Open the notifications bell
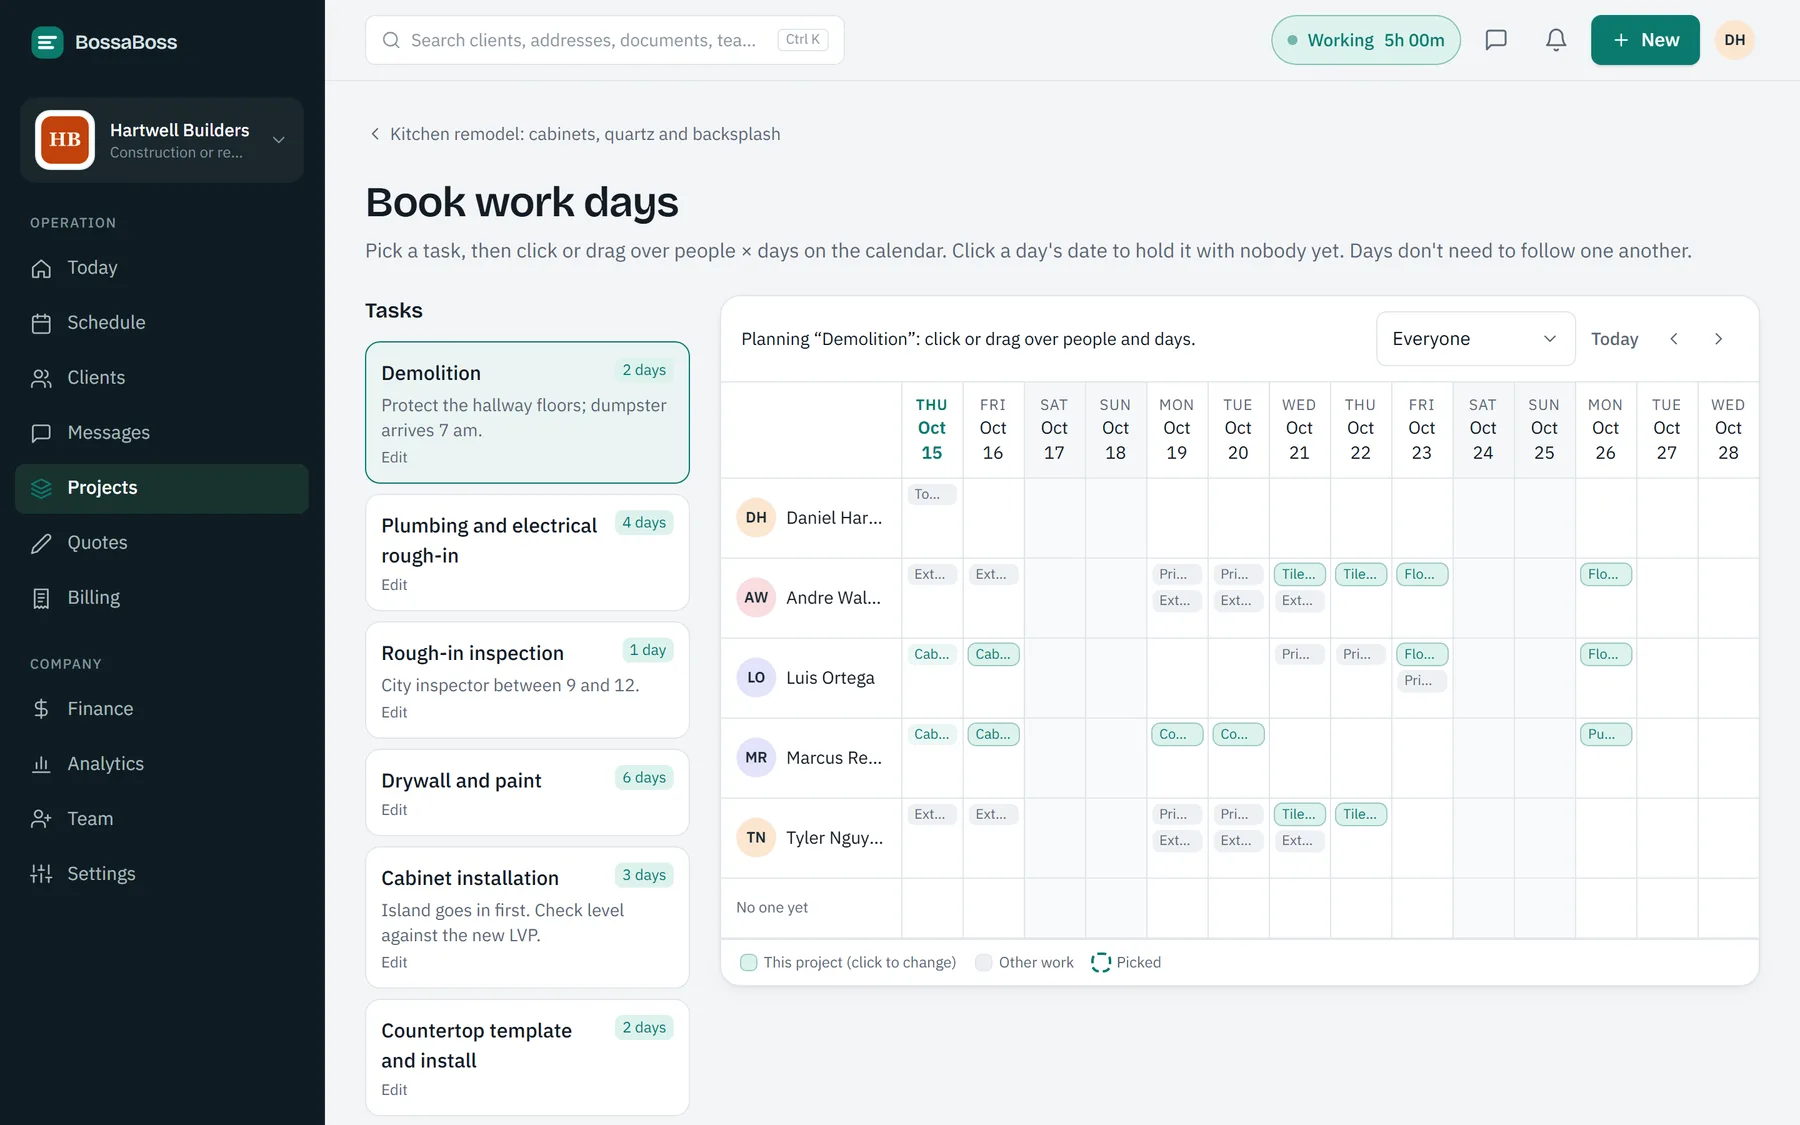 [x=1556, y=40]
